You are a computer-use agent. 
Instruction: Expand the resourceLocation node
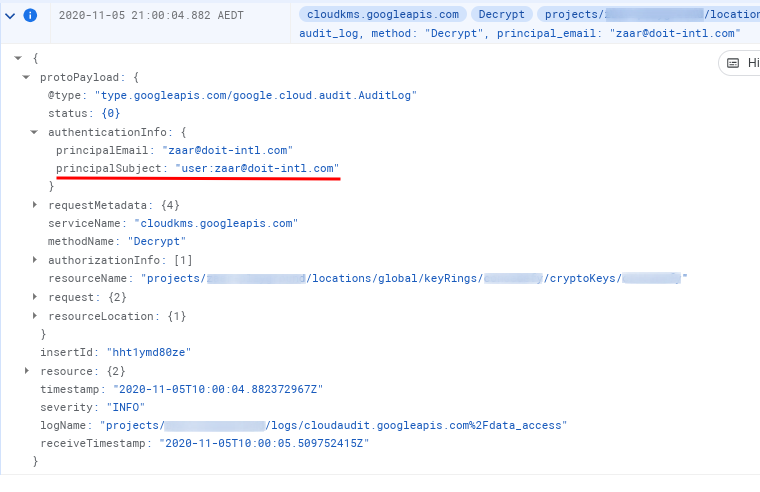[x=35, y=316]
